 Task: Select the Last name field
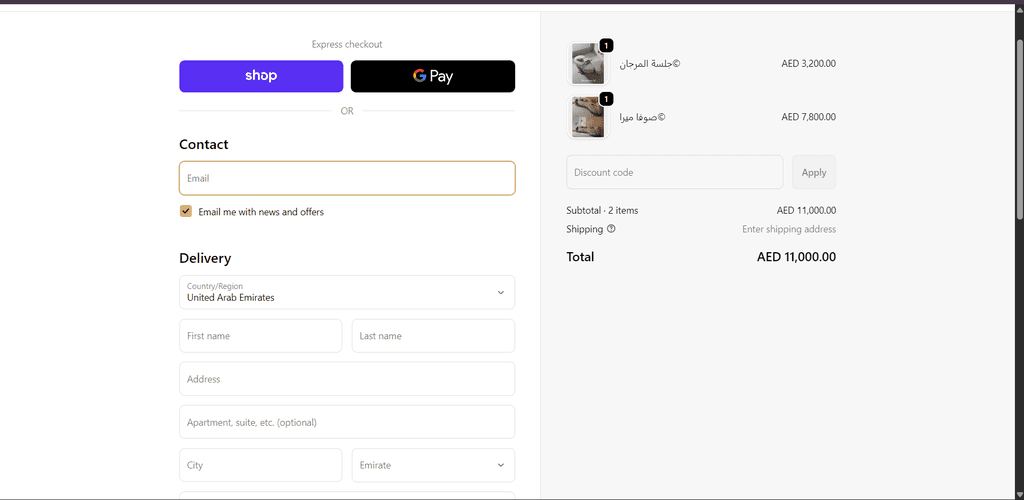click(433, 336)
